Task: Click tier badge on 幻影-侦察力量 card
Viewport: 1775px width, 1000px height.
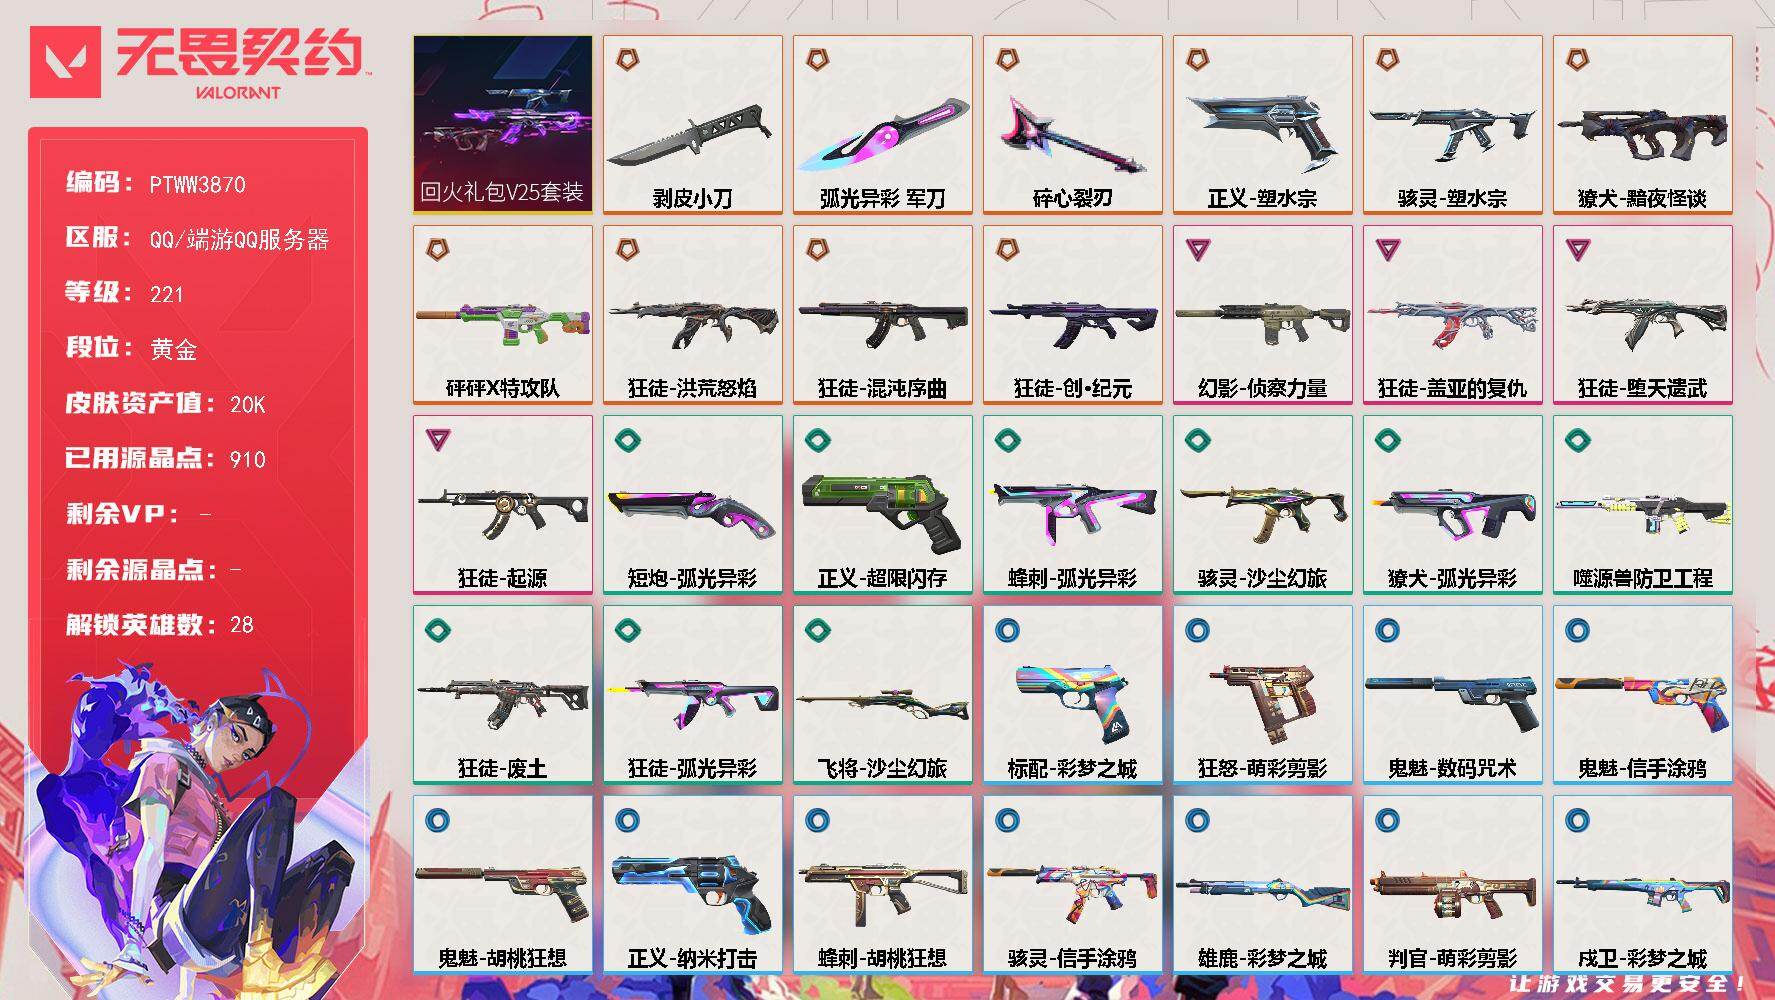Action: [x=1197, y=249]
